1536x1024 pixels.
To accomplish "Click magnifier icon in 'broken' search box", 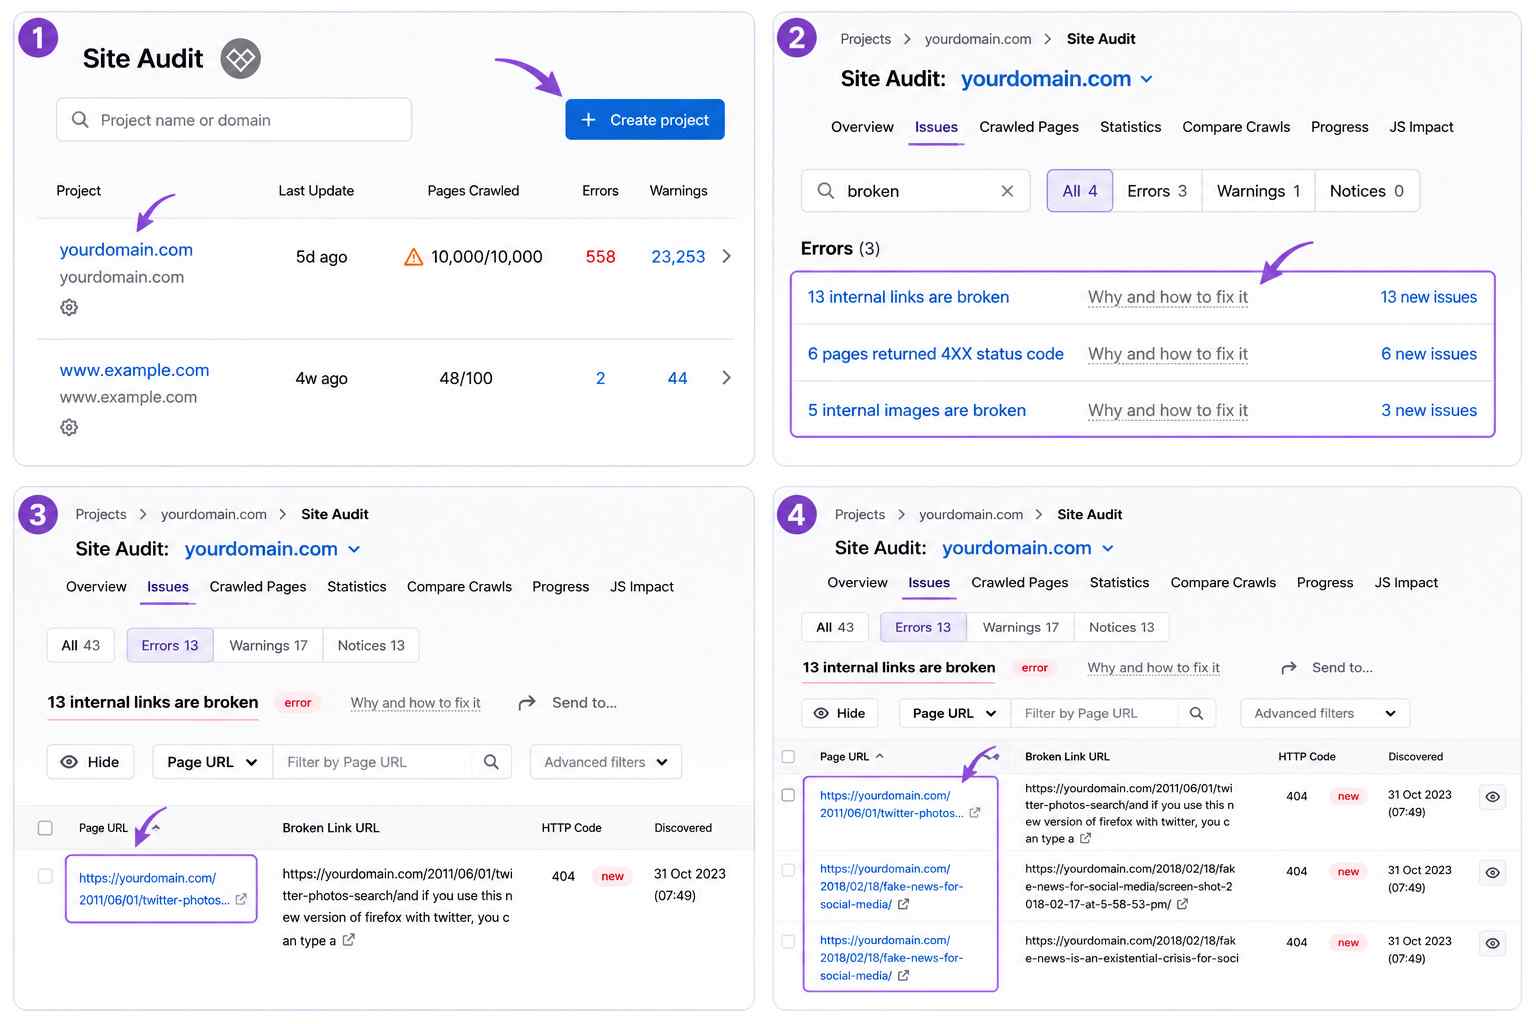I will (x=826, y=190).
